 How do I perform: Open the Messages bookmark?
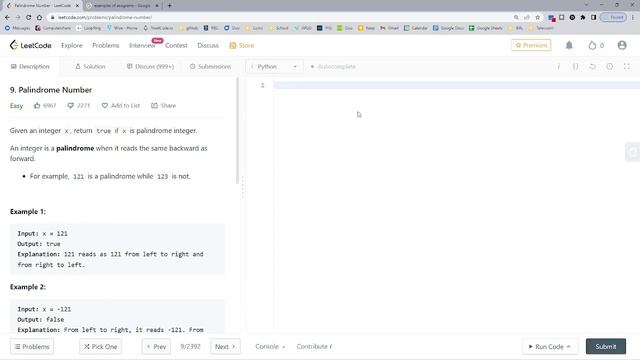click(x=17, y=28)
